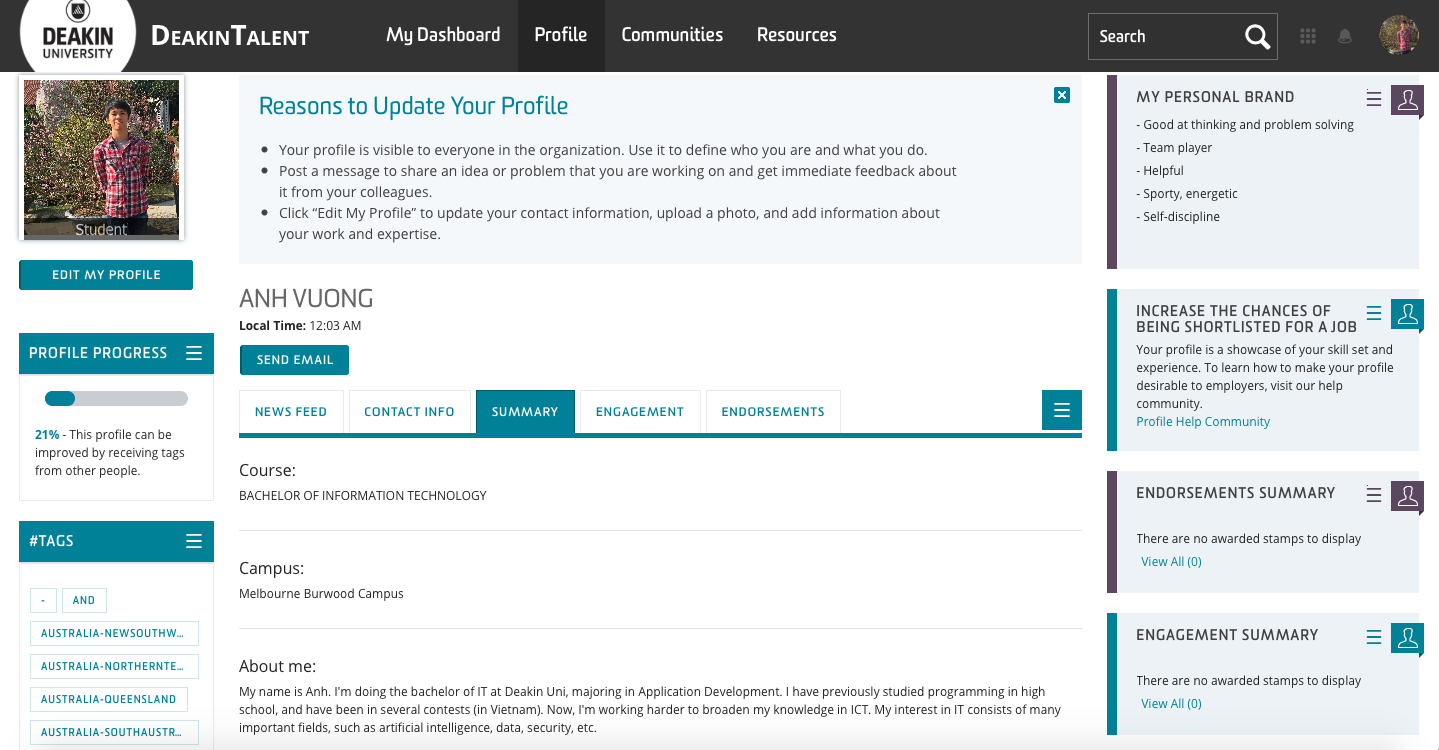
Task: Open user avatar menu in header
Action: (x=1399, y=36)
